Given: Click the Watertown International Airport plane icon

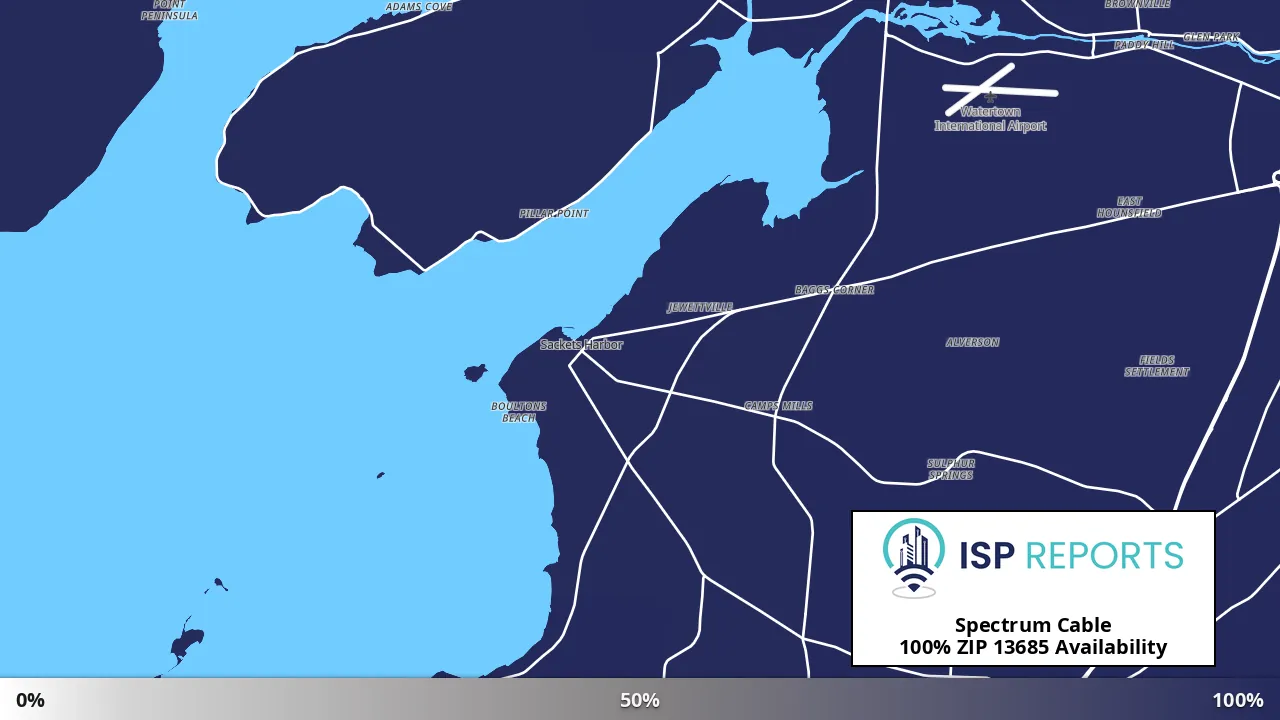Looking at the screenshot, I should (990, 97).
